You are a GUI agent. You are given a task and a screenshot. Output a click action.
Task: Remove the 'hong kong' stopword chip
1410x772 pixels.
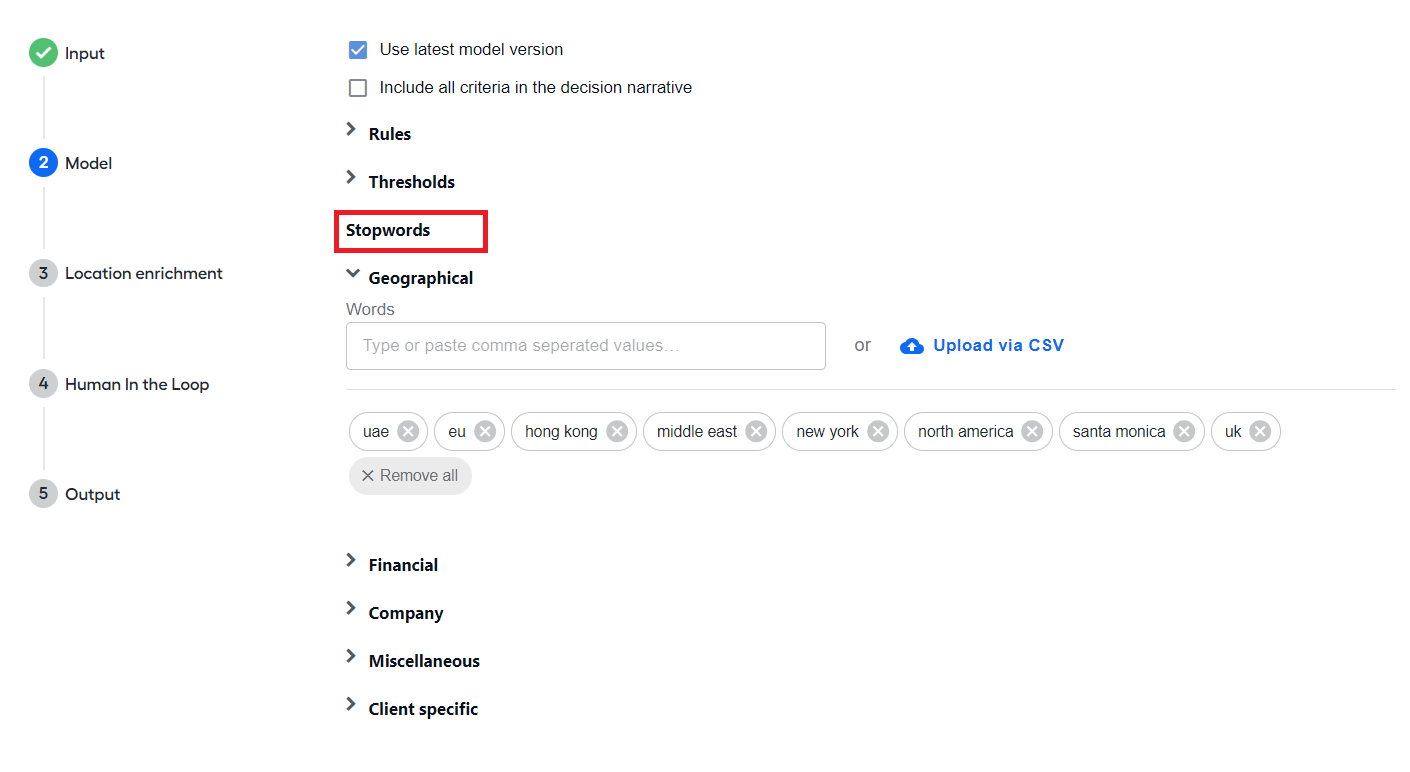[x=617, y=431]
